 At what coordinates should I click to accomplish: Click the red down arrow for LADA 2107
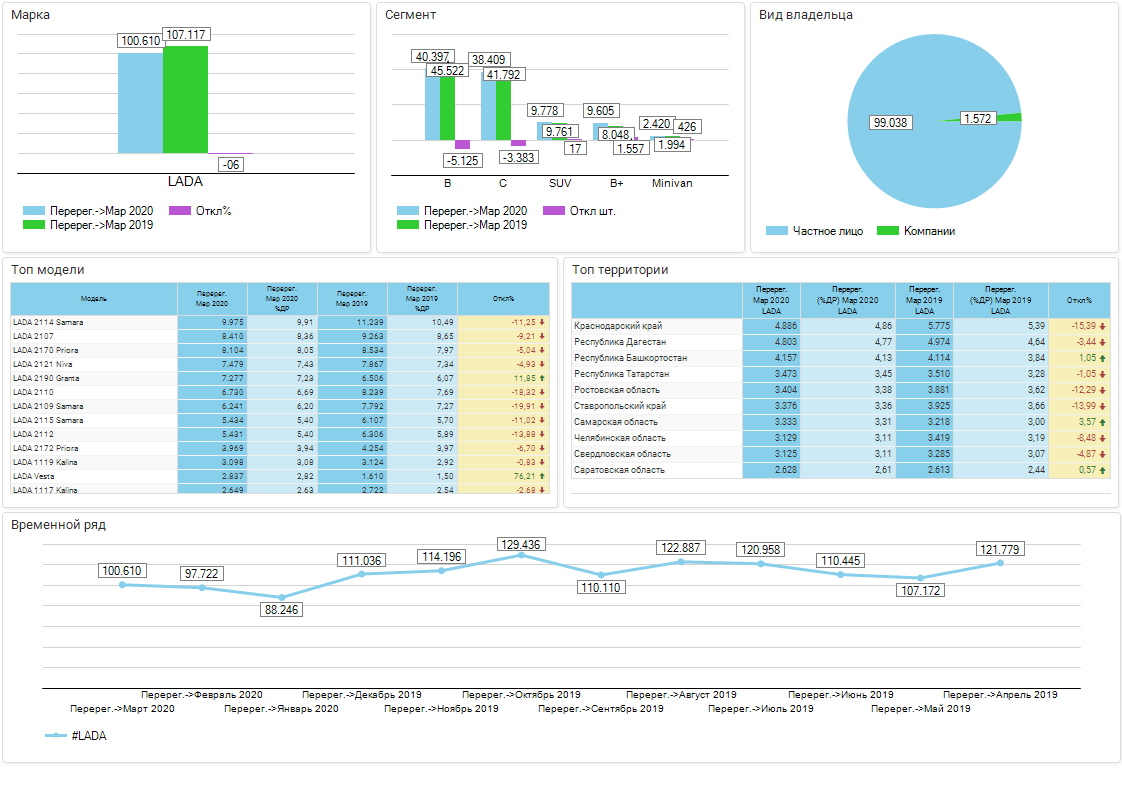542,336
